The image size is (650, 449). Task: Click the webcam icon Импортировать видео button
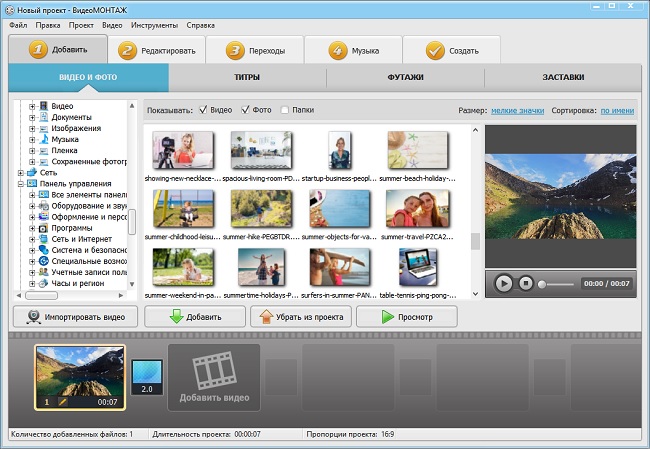(x=75, y=317)
